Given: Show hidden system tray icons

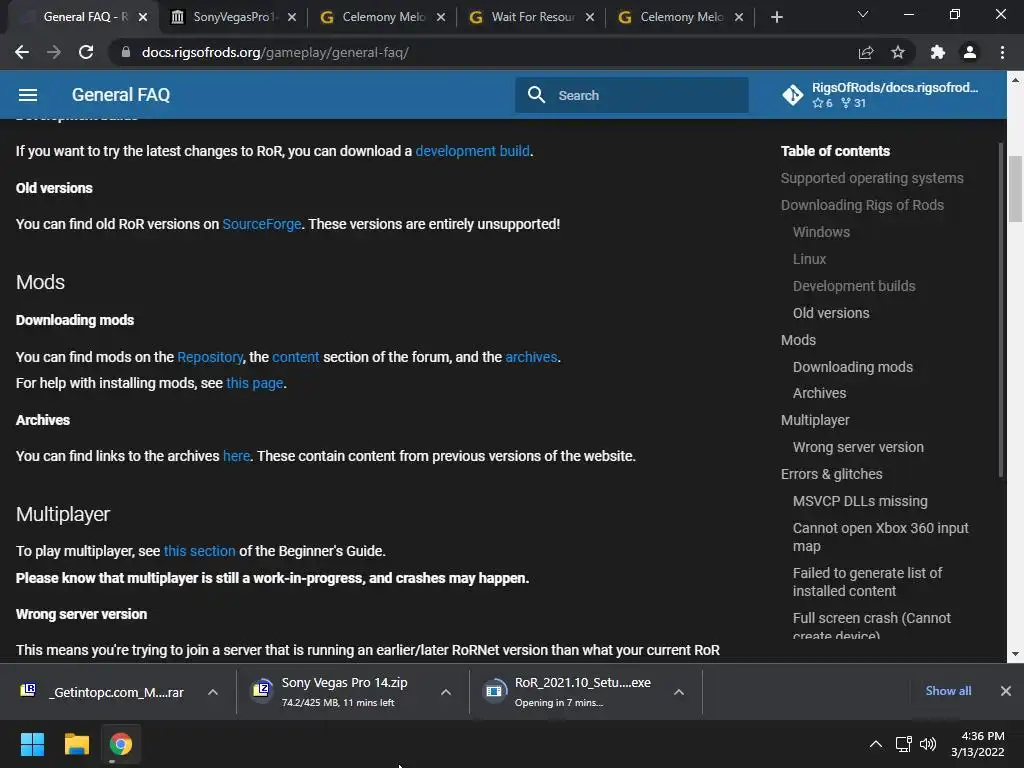Looking at the screenshot, I should (x=876, y=744).
